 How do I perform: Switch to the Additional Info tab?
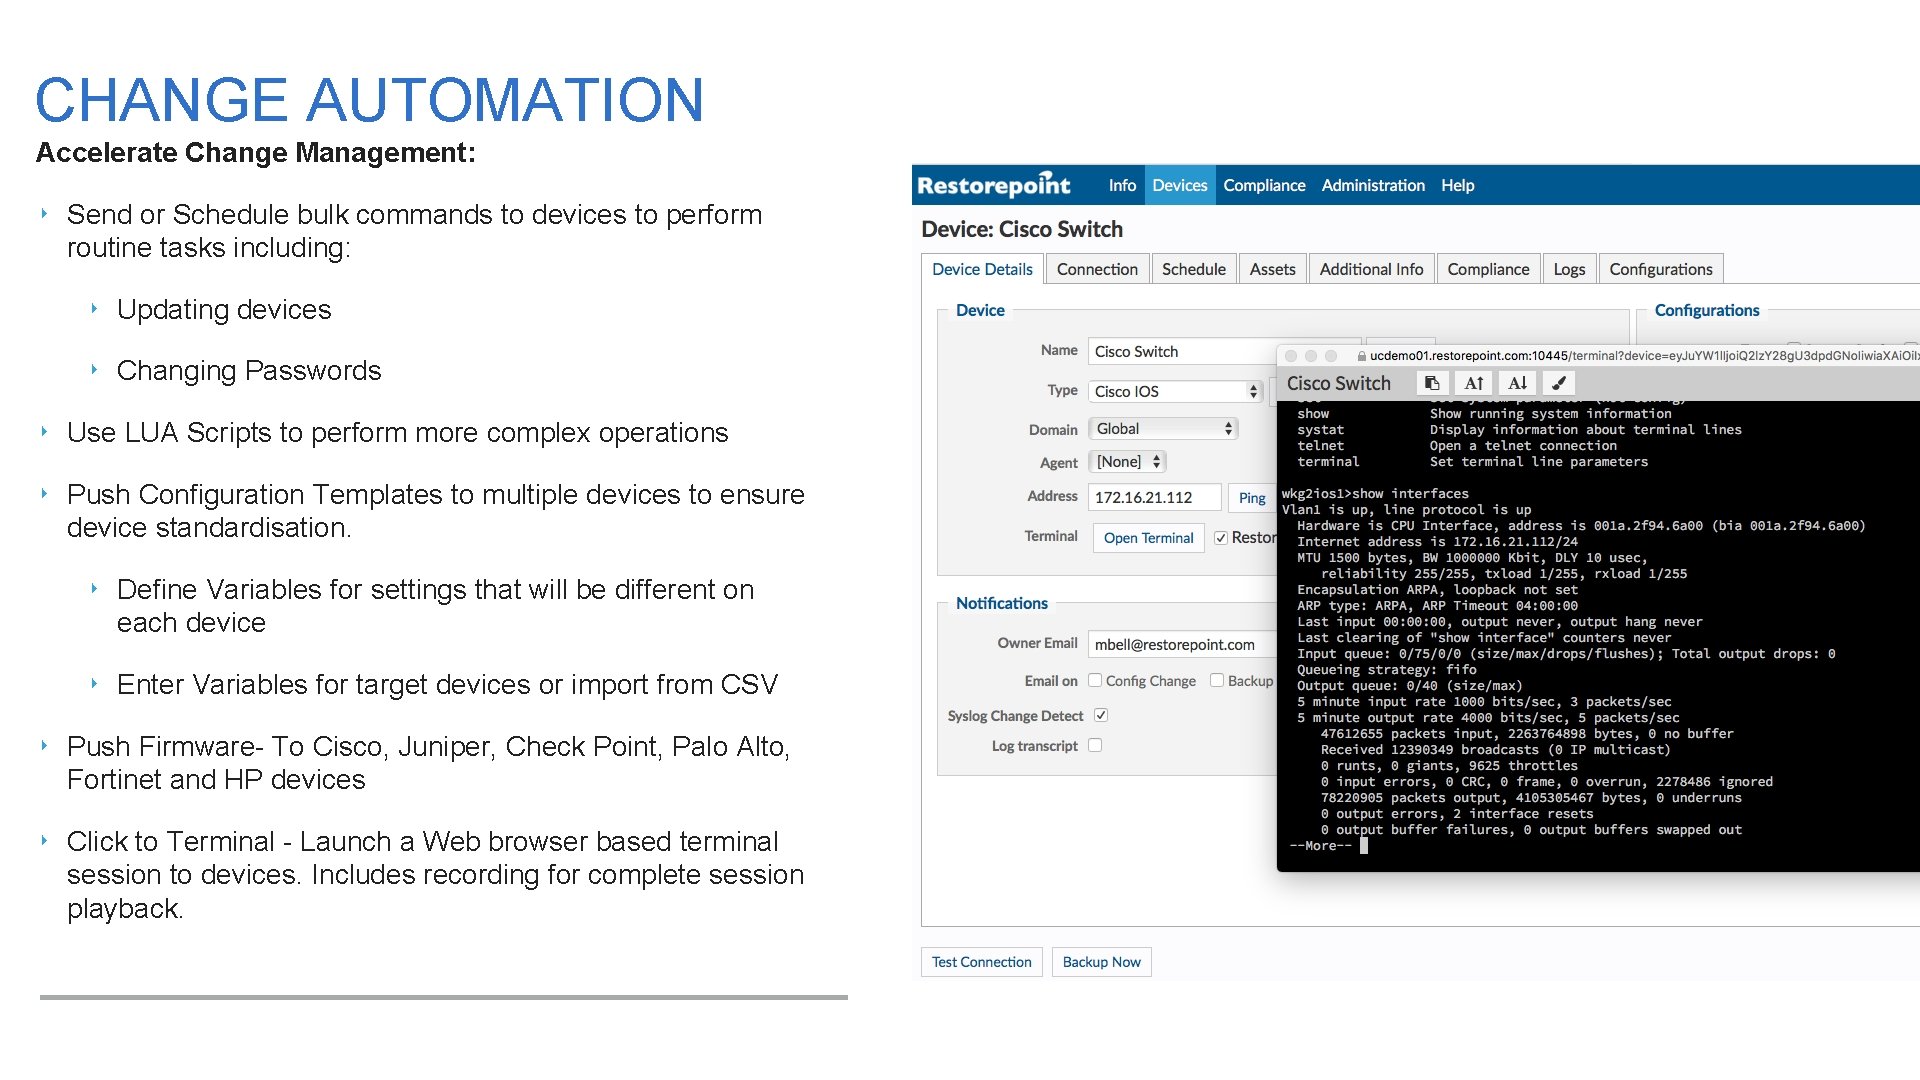click(1371, 269)
